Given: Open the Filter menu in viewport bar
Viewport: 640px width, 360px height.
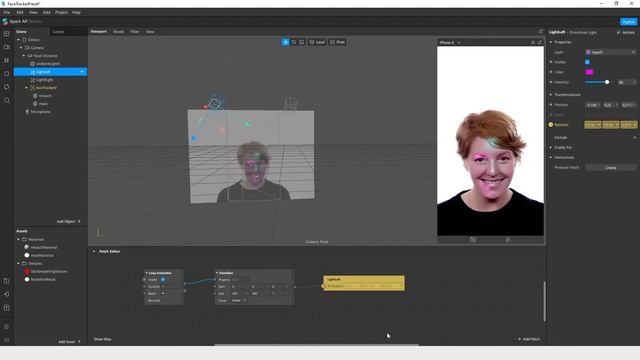Looking at the screenshot, I should click(x=134, y=31).
